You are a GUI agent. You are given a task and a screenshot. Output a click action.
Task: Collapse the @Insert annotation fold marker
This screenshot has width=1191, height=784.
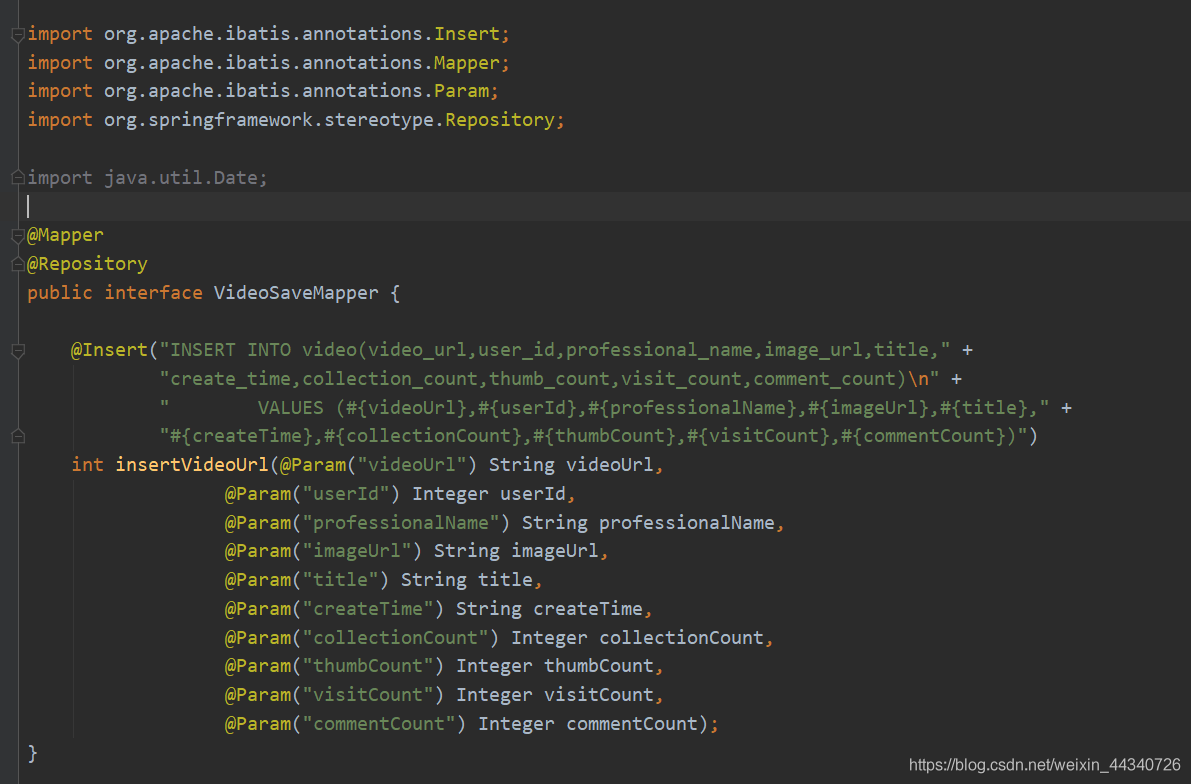[x=18, y=350]
